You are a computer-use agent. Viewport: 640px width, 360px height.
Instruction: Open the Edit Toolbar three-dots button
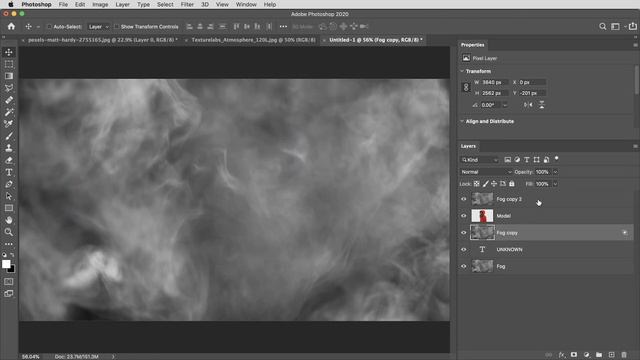[x=9, y=244]
